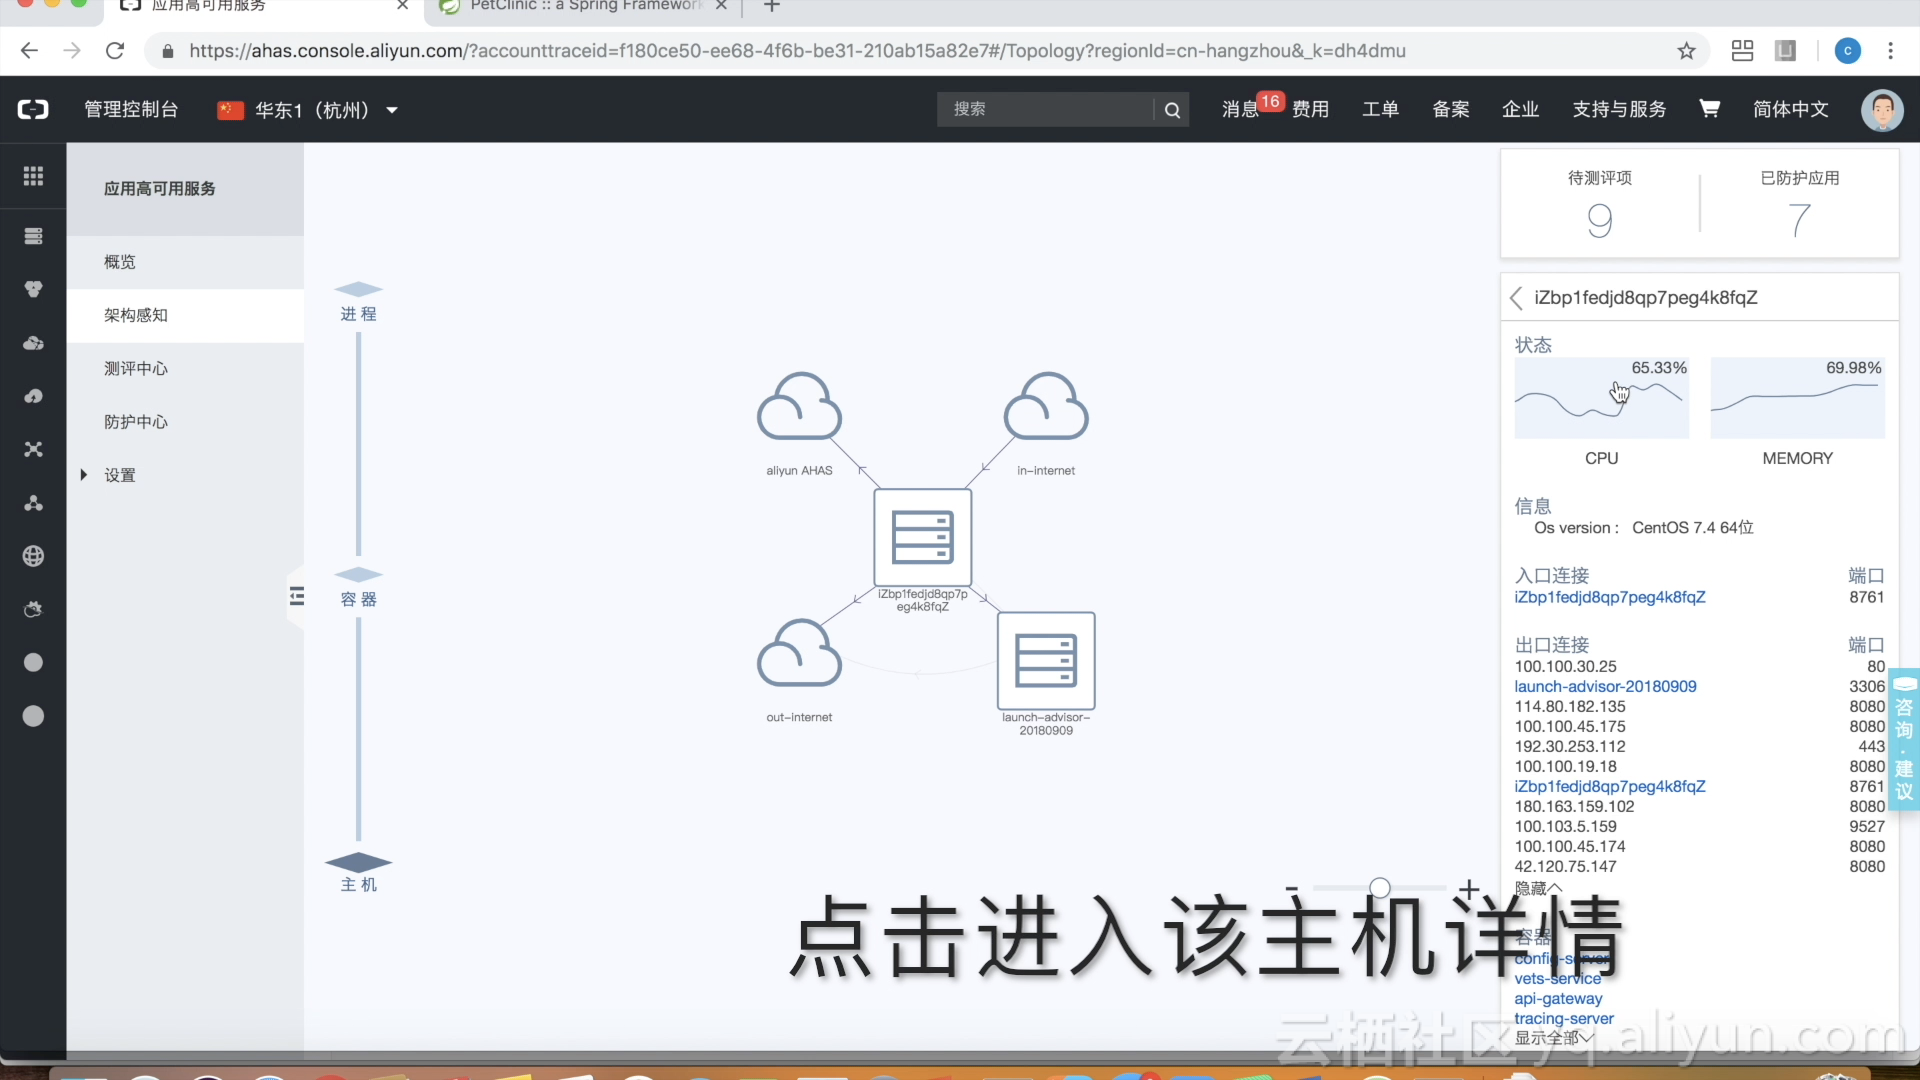The width and height of the screenshot is (1920, 1080).
Task: Click the 搜索 search input field
Action: (1044, 109)
